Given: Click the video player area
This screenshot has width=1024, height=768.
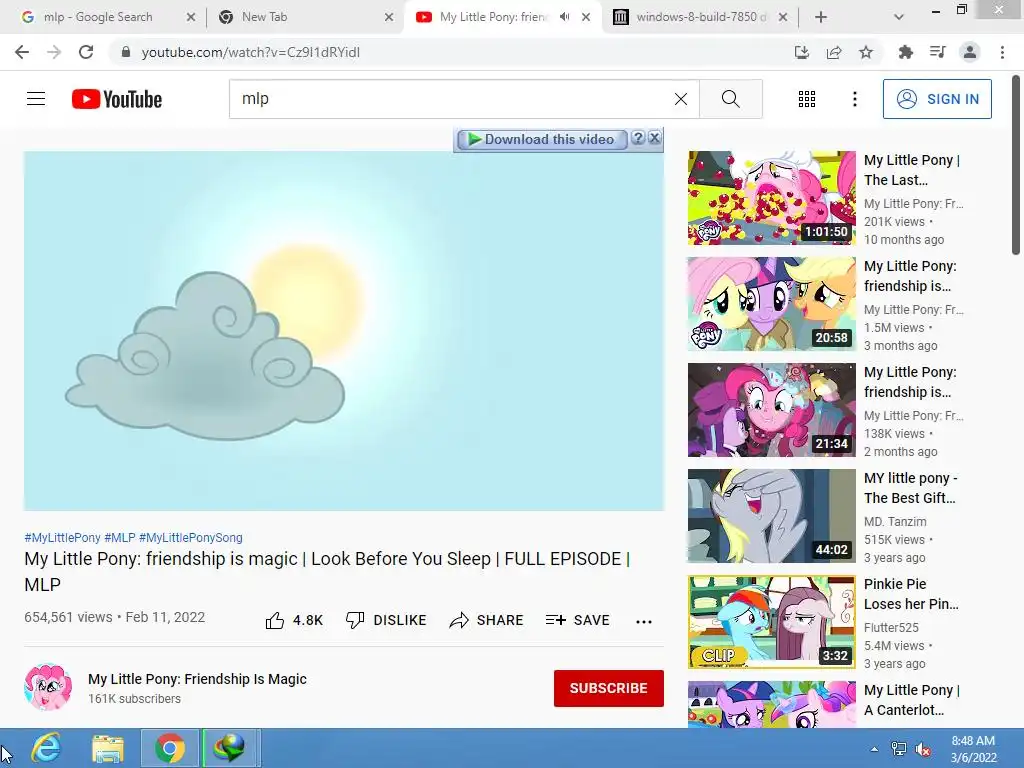Looking at the screenshot, I should (x=344, y=331).
